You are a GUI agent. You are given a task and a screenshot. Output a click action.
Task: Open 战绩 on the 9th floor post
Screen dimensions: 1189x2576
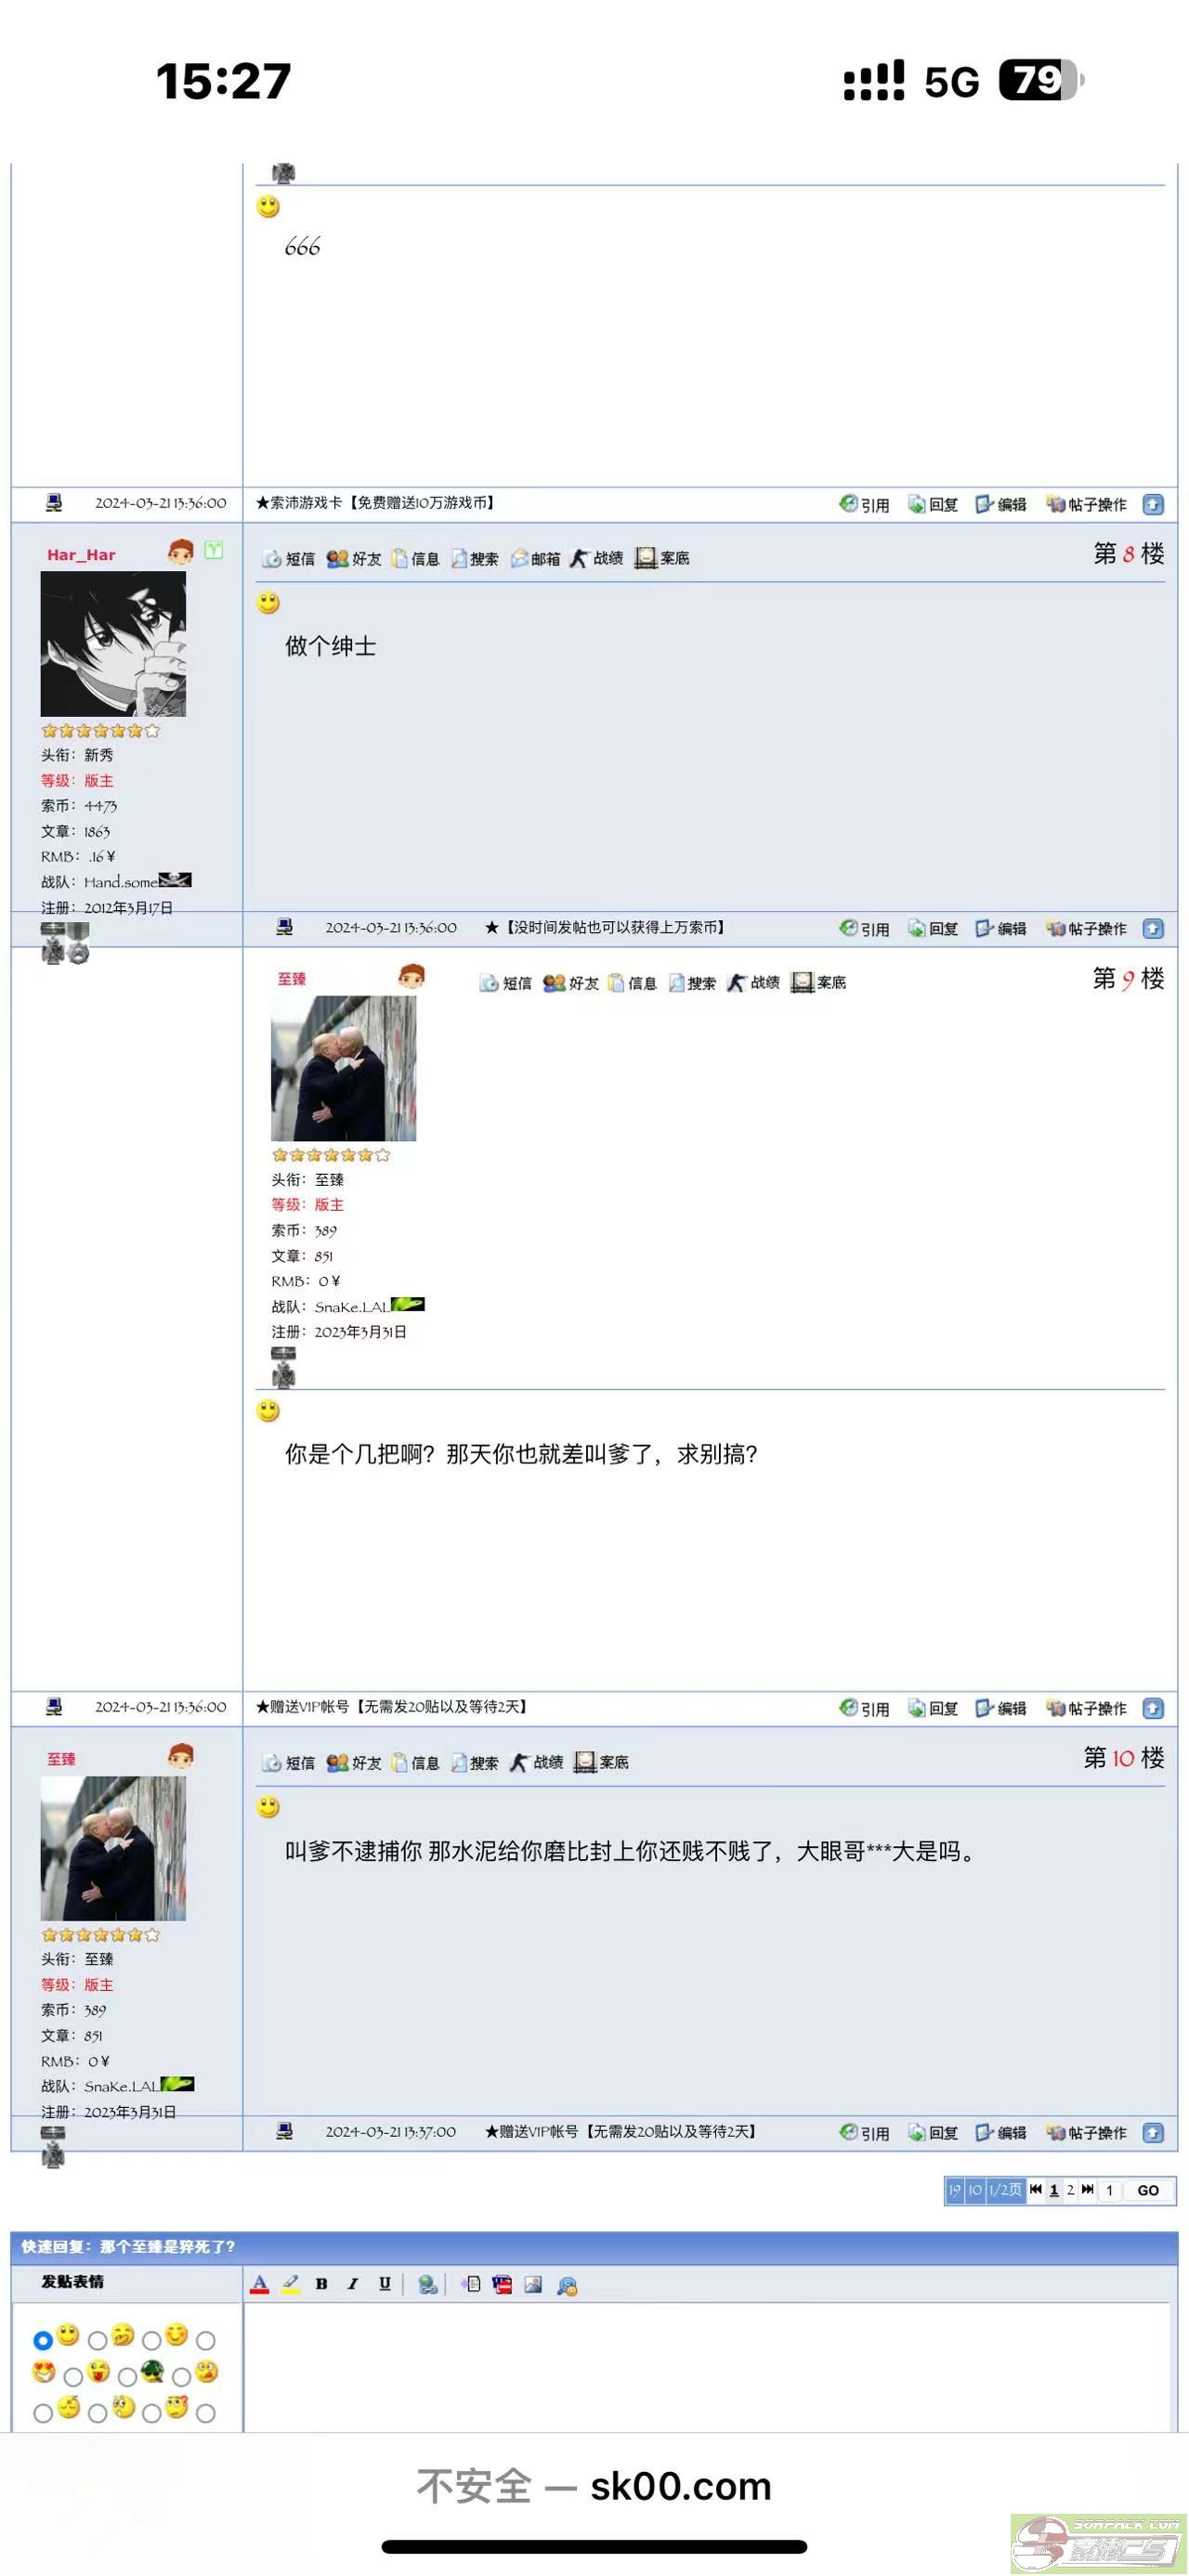pos(754,982)
